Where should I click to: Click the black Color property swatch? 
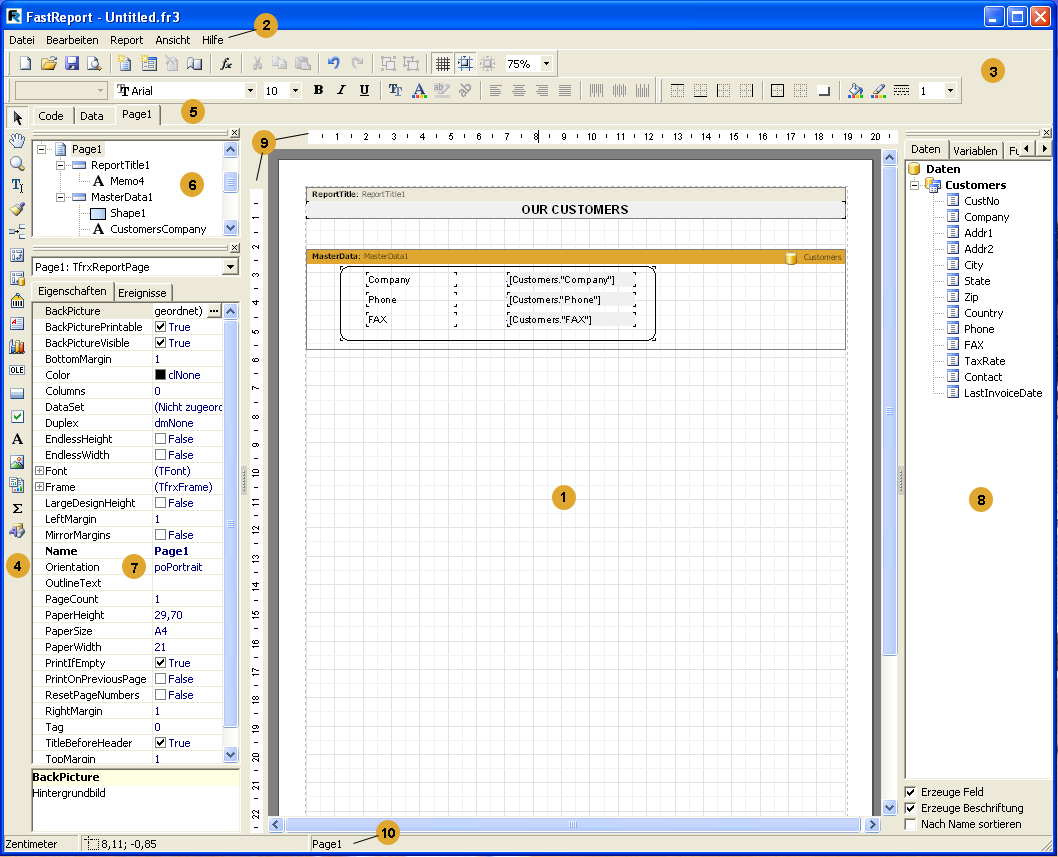click(x=160, y=375)
